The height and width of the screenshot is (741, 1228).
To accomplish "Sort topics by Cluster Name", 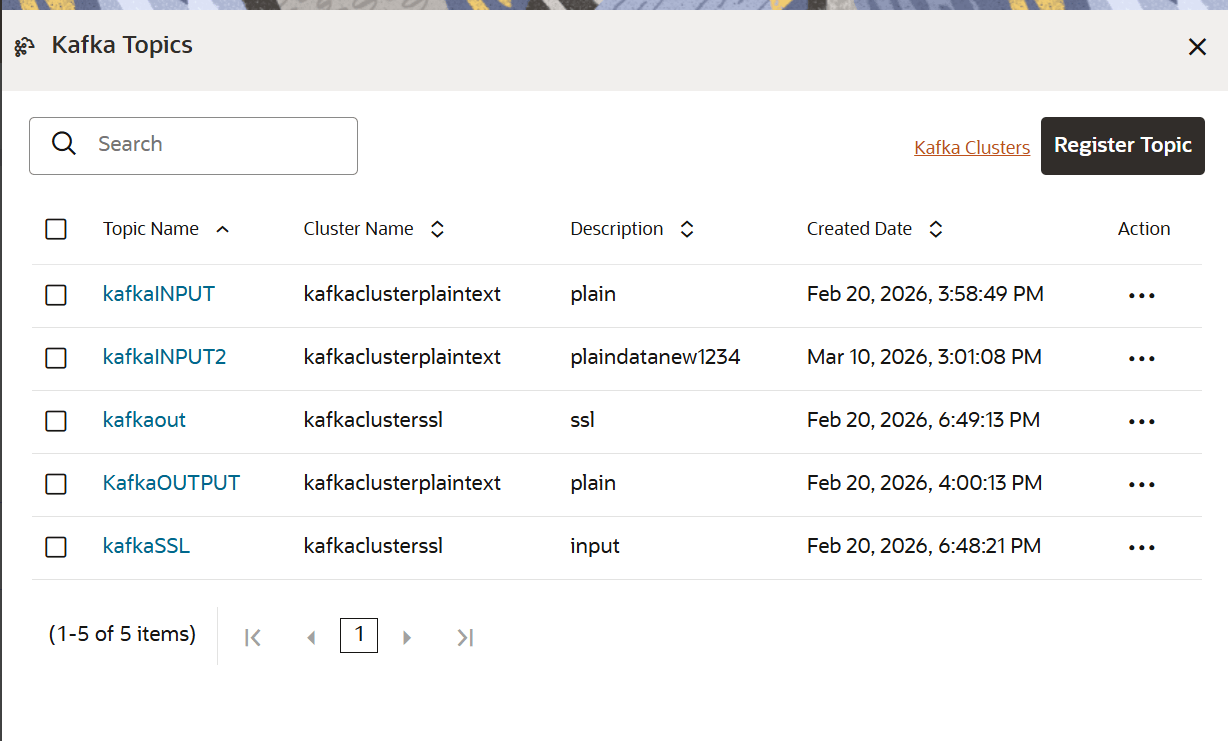I will coord(437,228).
